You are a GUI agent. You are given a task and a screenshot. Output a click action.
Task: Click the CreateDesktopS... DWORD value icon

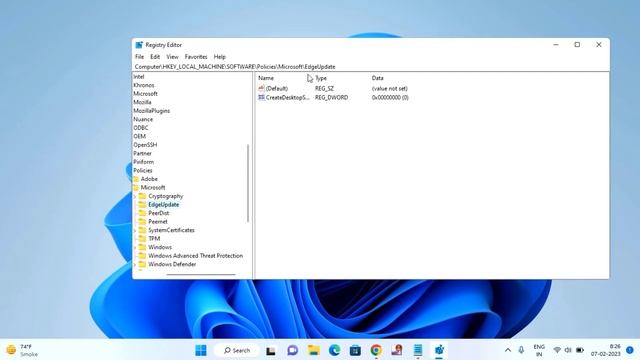point(261,98)
